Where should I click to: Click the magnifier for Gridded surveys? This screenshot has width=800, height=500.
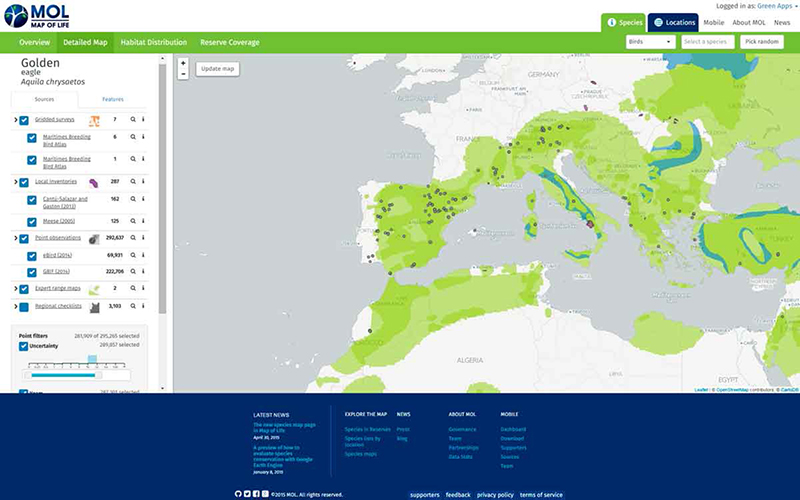tap(133, 119)
